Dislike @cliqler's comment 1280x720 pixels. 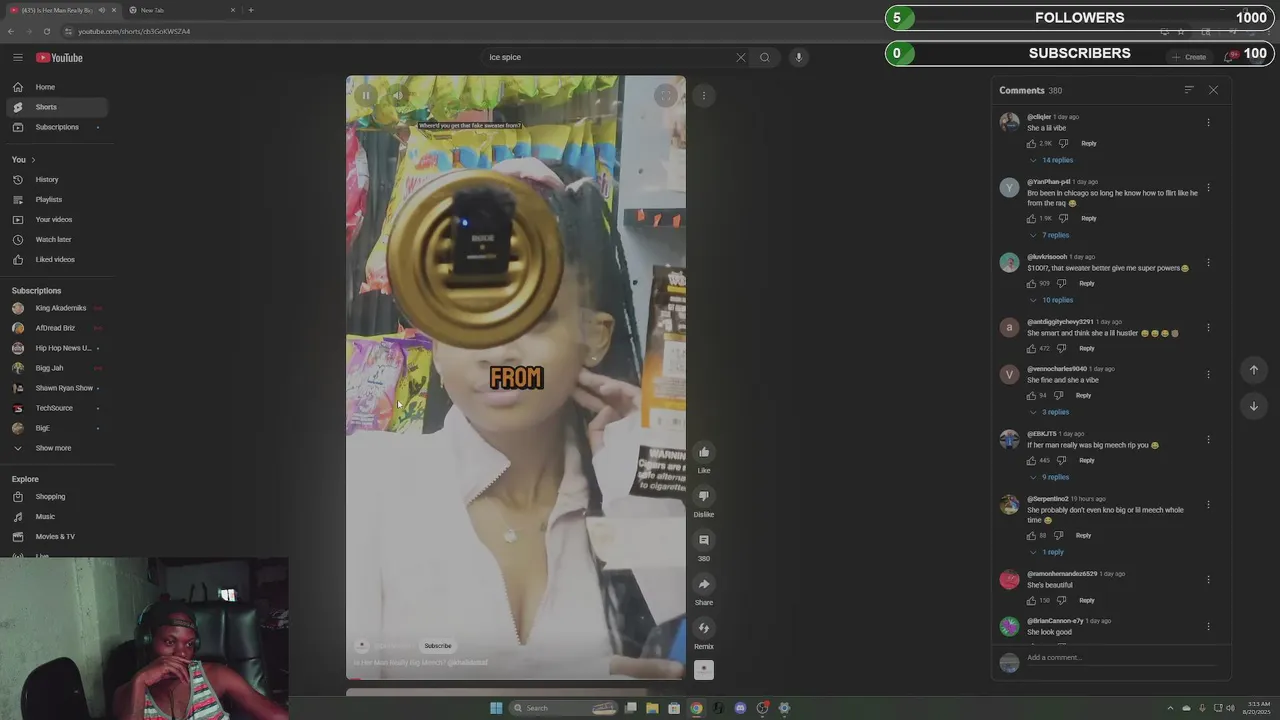(1063, 143)
